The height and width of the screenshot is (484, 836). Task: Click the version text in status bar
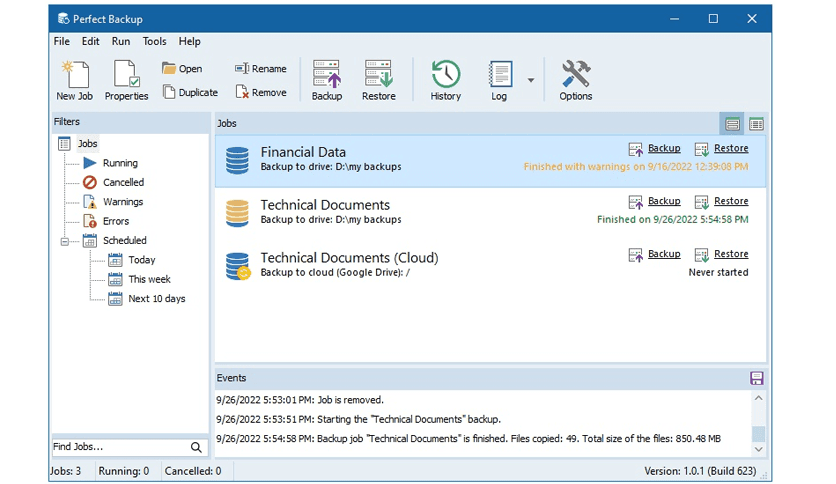click(x=700, y=471)
